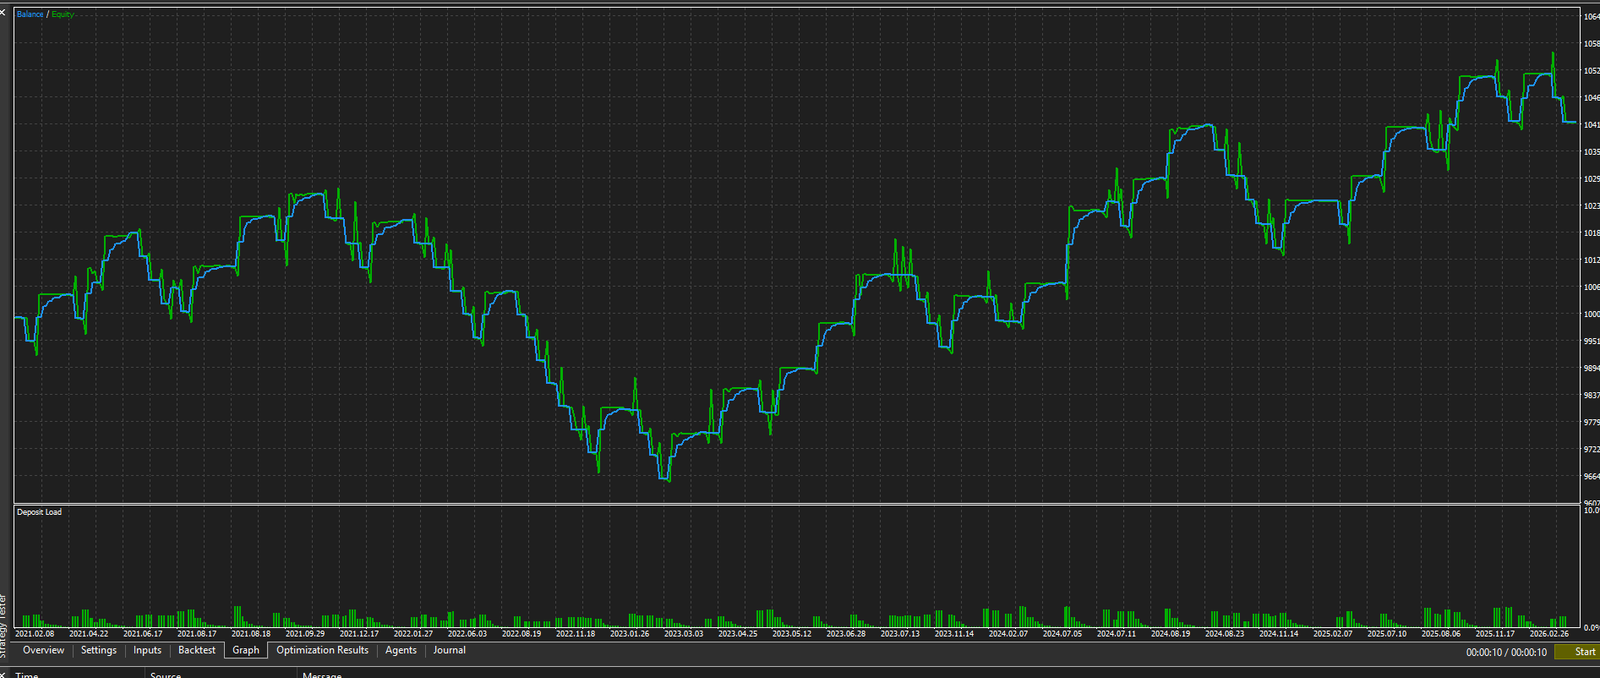Image resolution: width=1600 pixels, height=678 pixels.
Task: Click the 2023.04.25 date label
Action: (738, 633)
